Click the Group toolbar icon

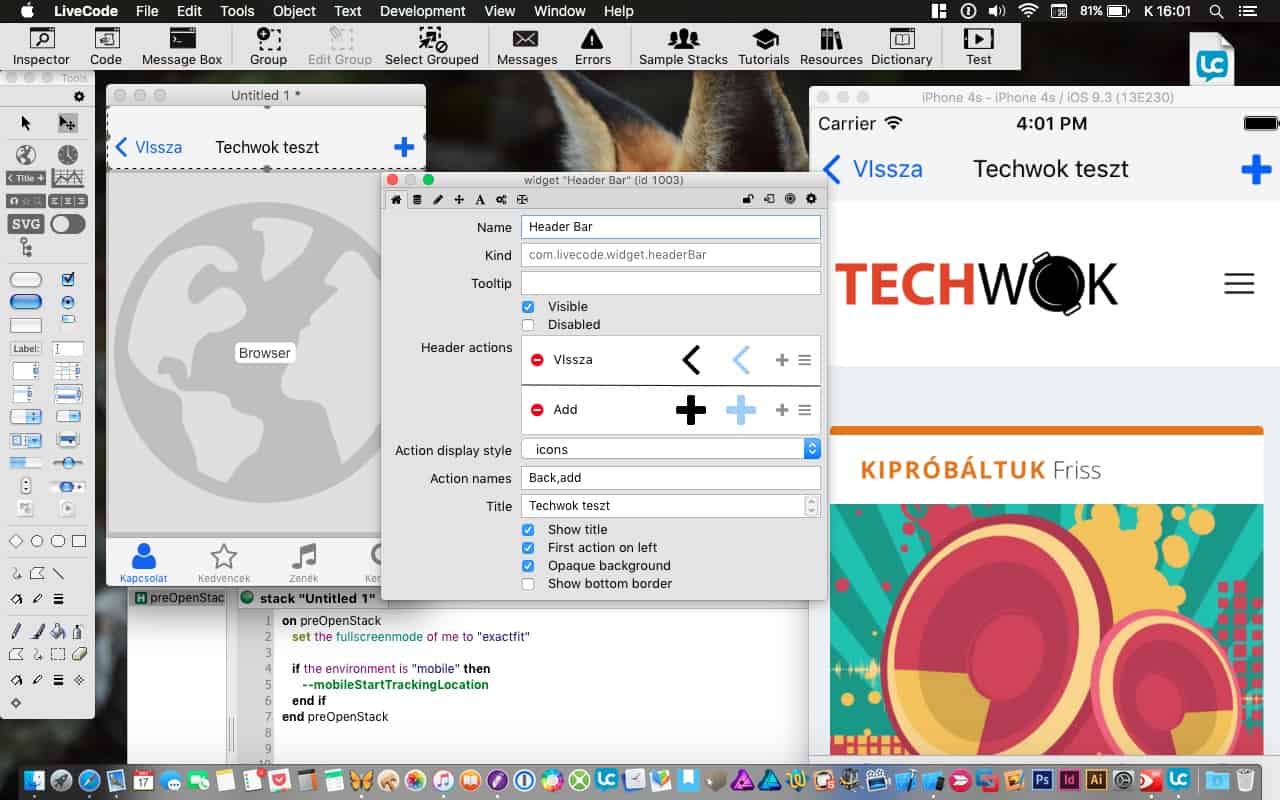click(268, 47)
